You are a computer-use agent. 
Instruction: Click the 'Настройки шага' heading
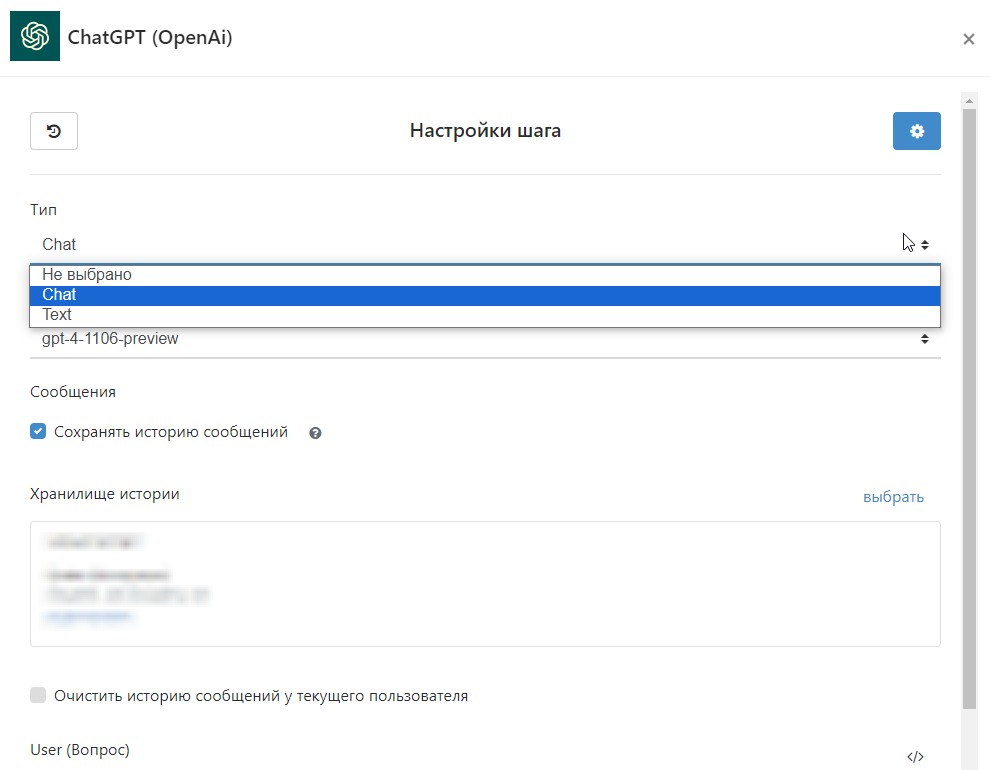485,131
